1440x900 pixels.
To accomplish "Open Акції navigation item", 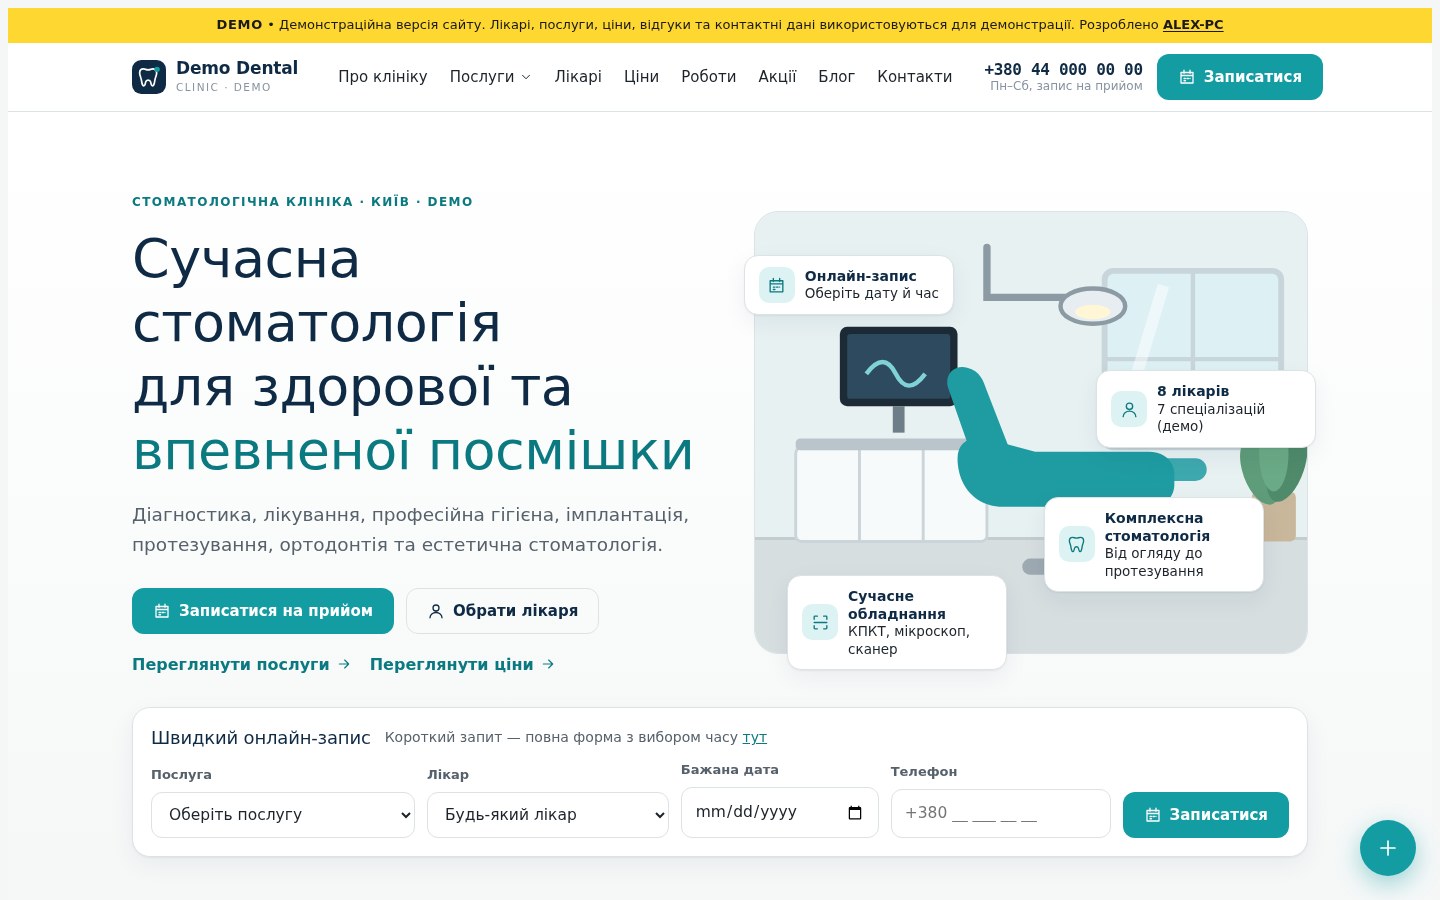I will point(777,77).
